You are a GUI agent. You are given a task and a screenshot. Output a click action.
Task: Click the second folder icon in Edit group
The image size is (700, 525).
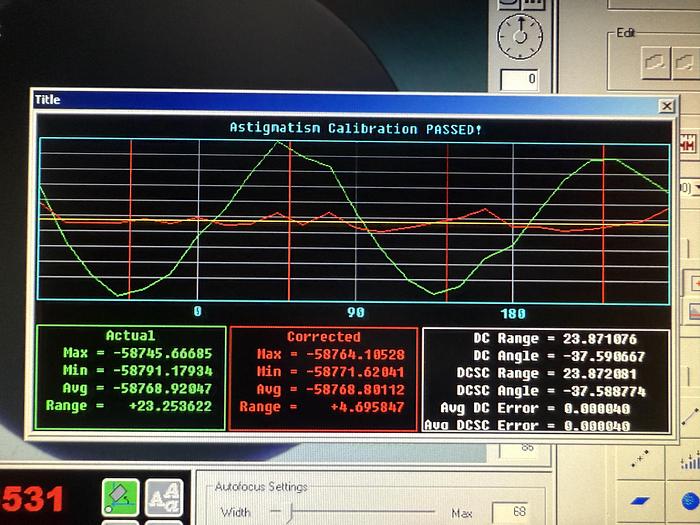[686, 62]
